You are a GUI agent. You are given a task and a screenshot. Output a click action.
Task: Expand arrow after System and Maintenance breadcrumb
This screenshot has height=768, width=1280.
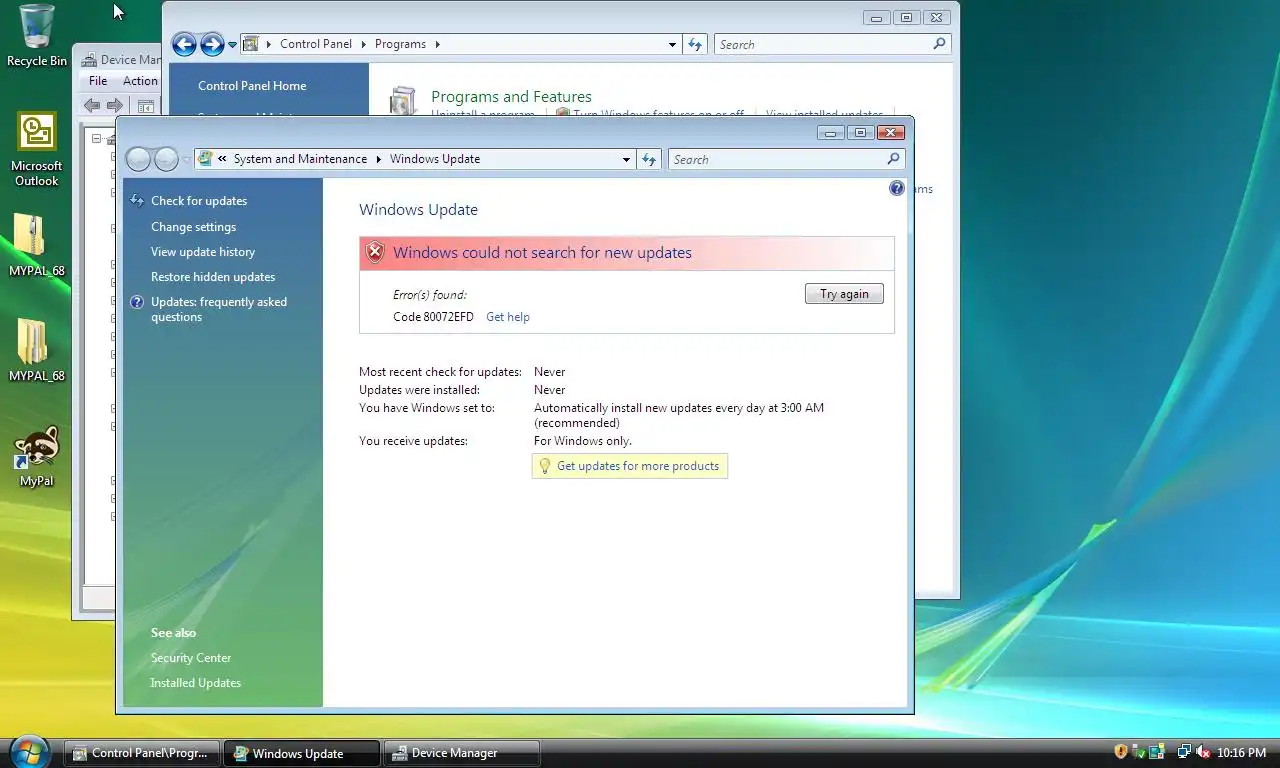point(378,159)
